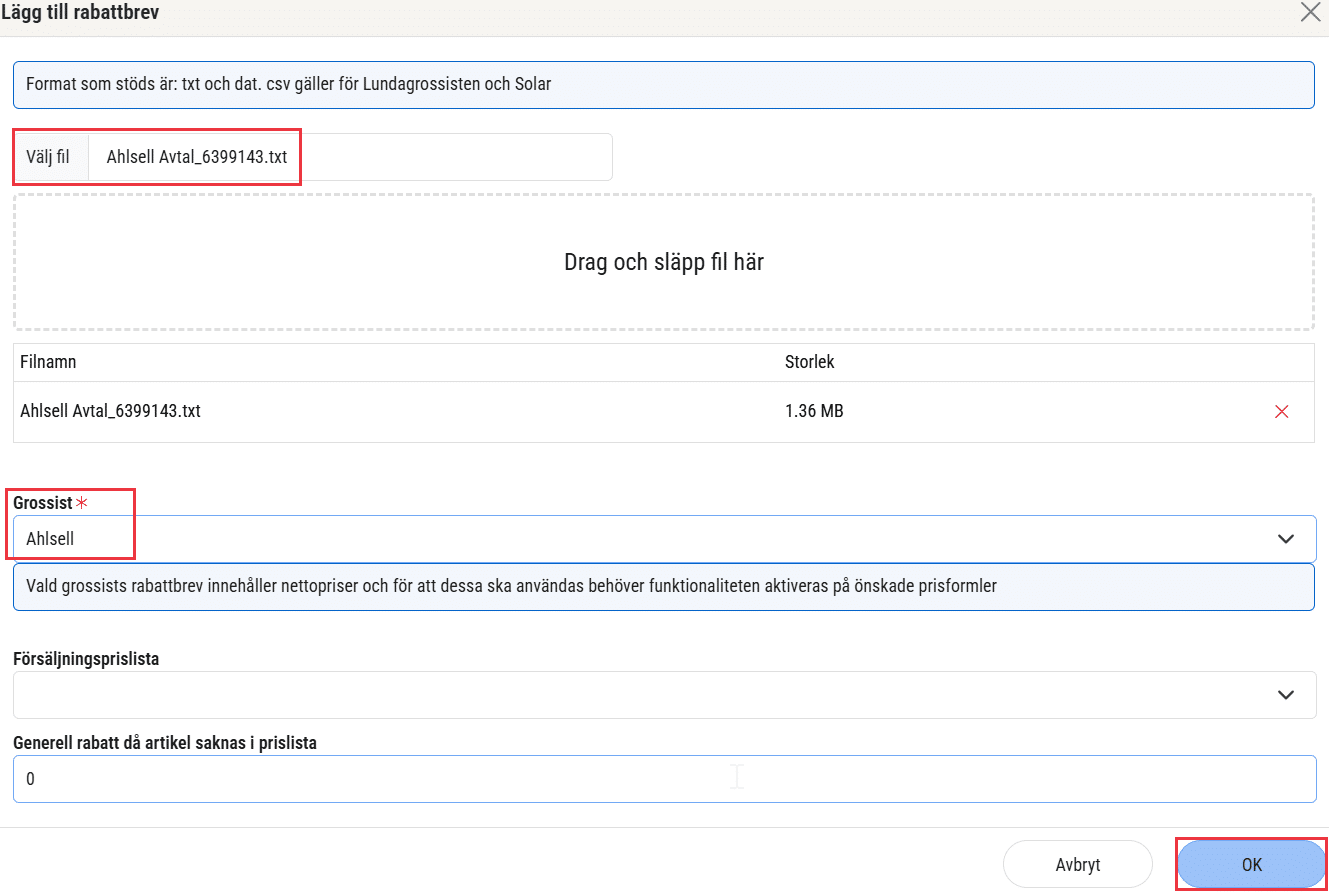The height and width of the screenshot is (892, 1329).
Task: Click the chevron arrow of the Försäljningsprislista dropdown
Action: click(x=1286, y=694)
